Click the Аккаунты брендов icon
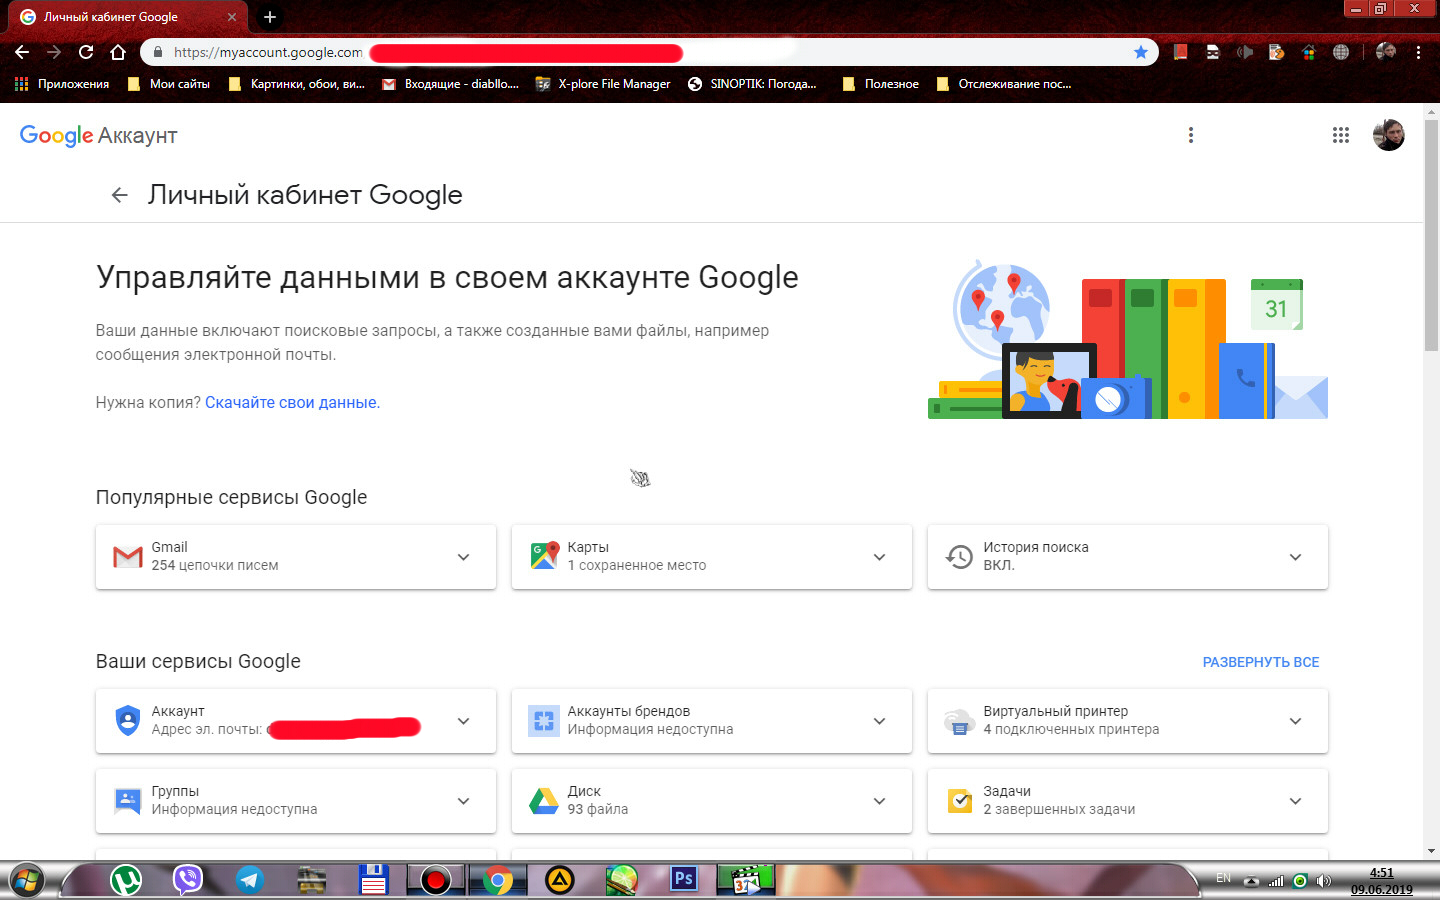 (x=544, y=720)
